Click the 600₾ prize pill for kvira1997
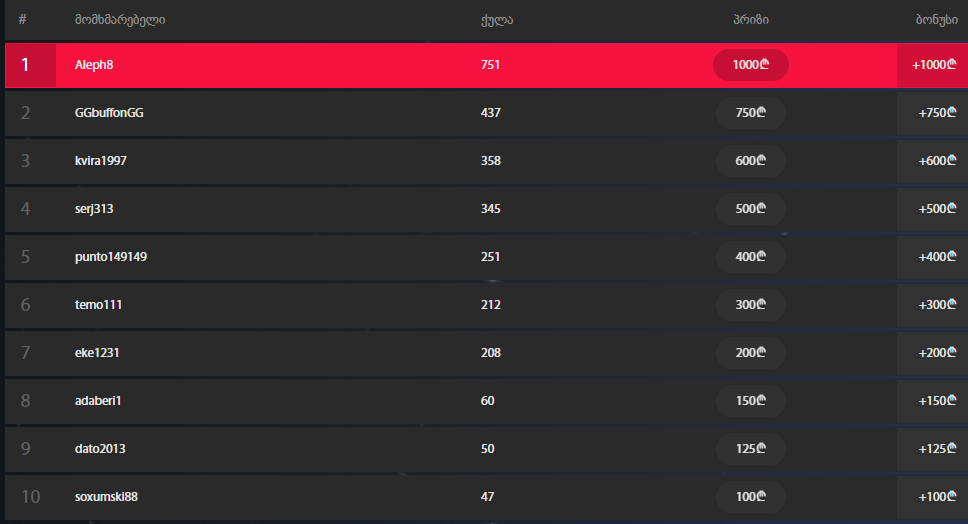 click(x=751, y=161)
